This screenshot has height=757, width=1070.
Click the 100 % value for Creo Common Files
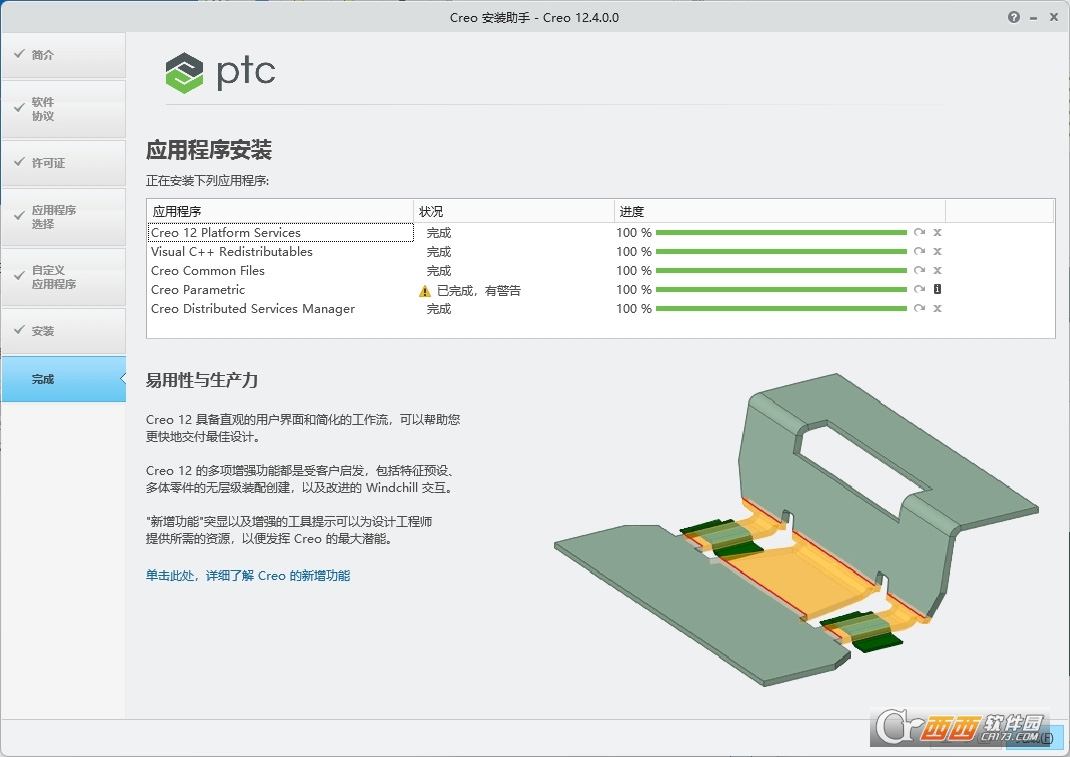click(x=634, y=270)
